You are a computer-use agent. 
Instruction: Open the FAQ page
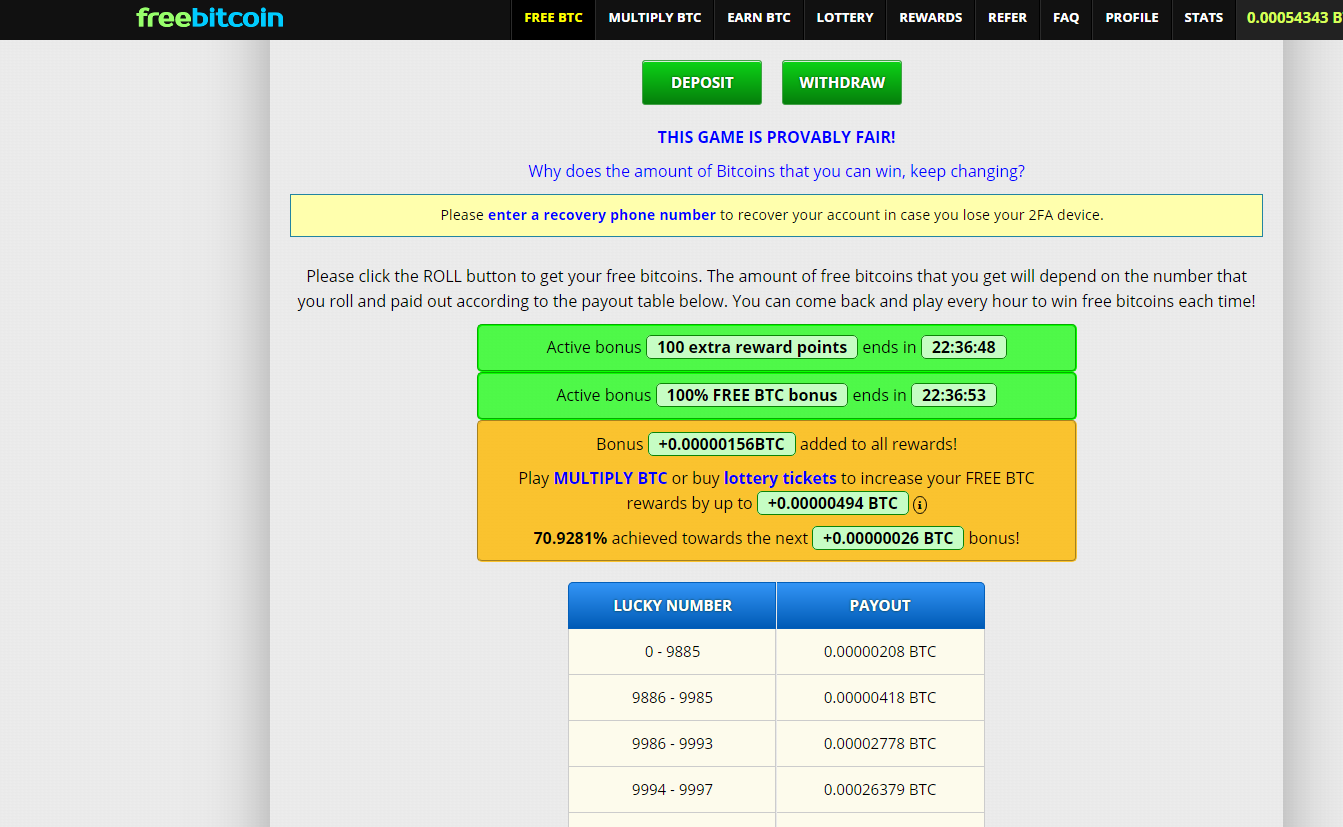pos(1066,18)
